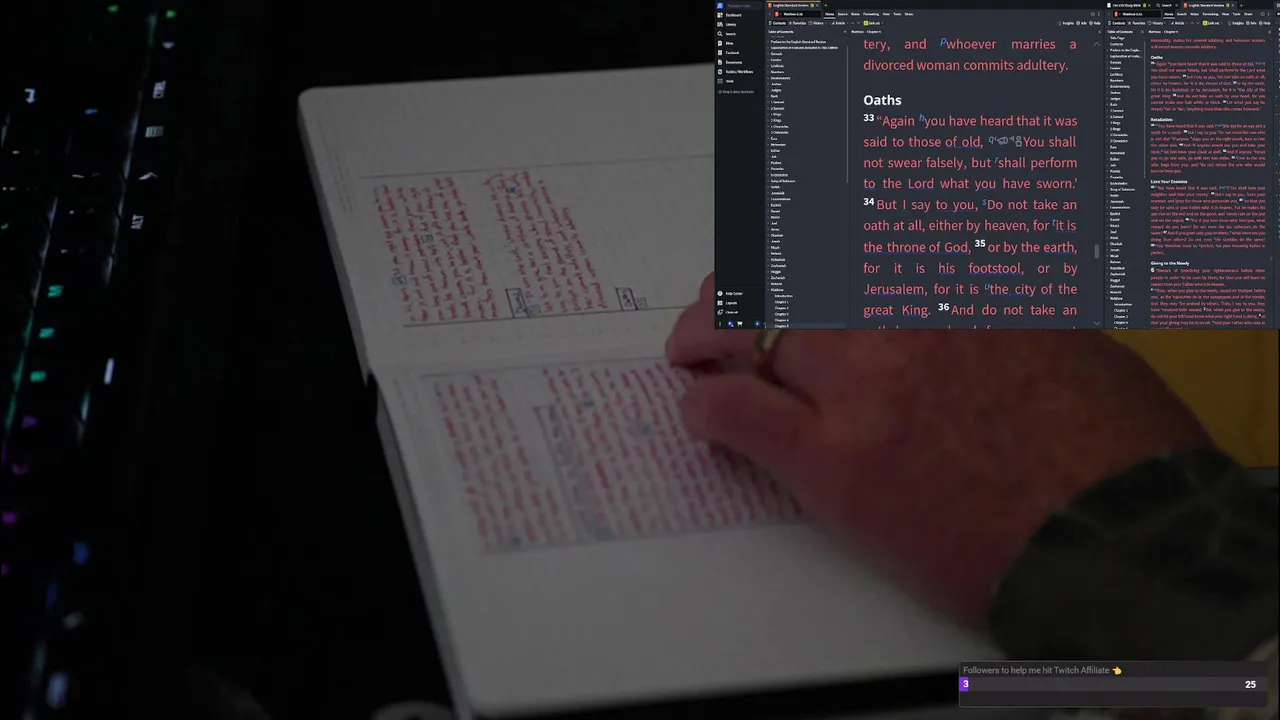Close the large-text panel's Table of Contents
Viewport: 1280px width, 720px height.
click(845, 32)
